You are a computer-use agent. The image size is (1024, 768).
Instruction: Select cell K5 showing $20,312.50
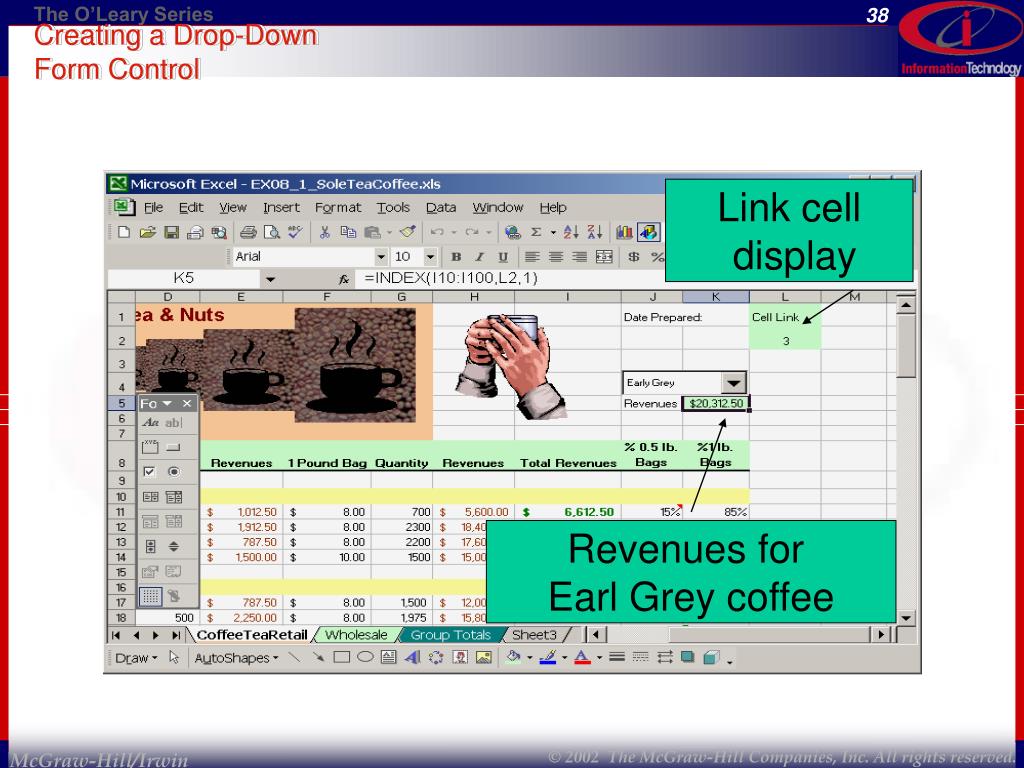[x=716, y=404]
